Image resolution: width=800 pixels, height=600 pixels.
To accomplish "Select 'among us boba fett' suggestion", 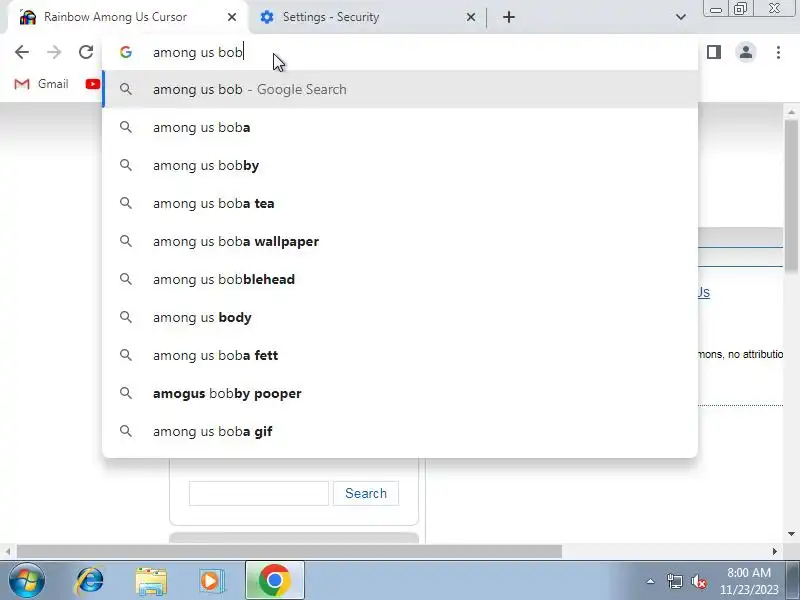I will point(400,355).
